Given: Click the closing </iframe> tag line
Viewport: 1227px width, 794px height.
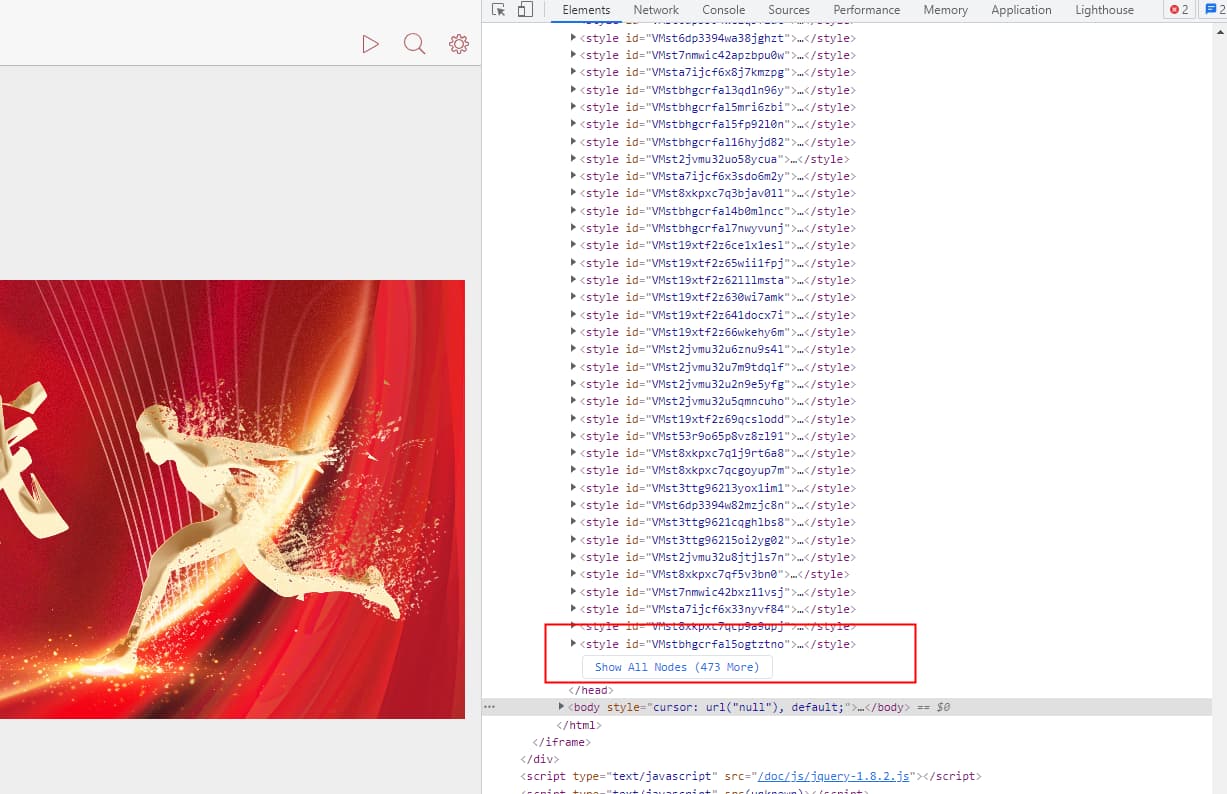Looking at the screenshot, I should pyautogui.click(x=561, y=742).
